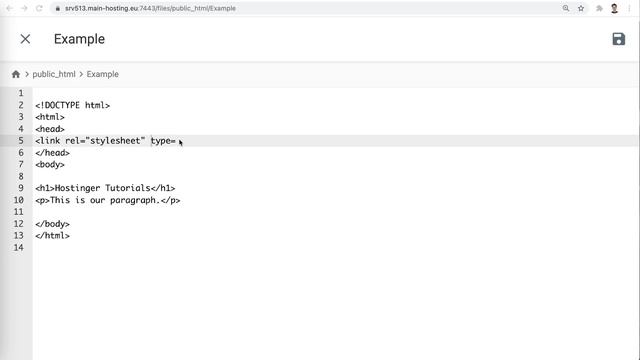640x360 pixels.
Task: Reload the page
Action: [x=39, y=8]
